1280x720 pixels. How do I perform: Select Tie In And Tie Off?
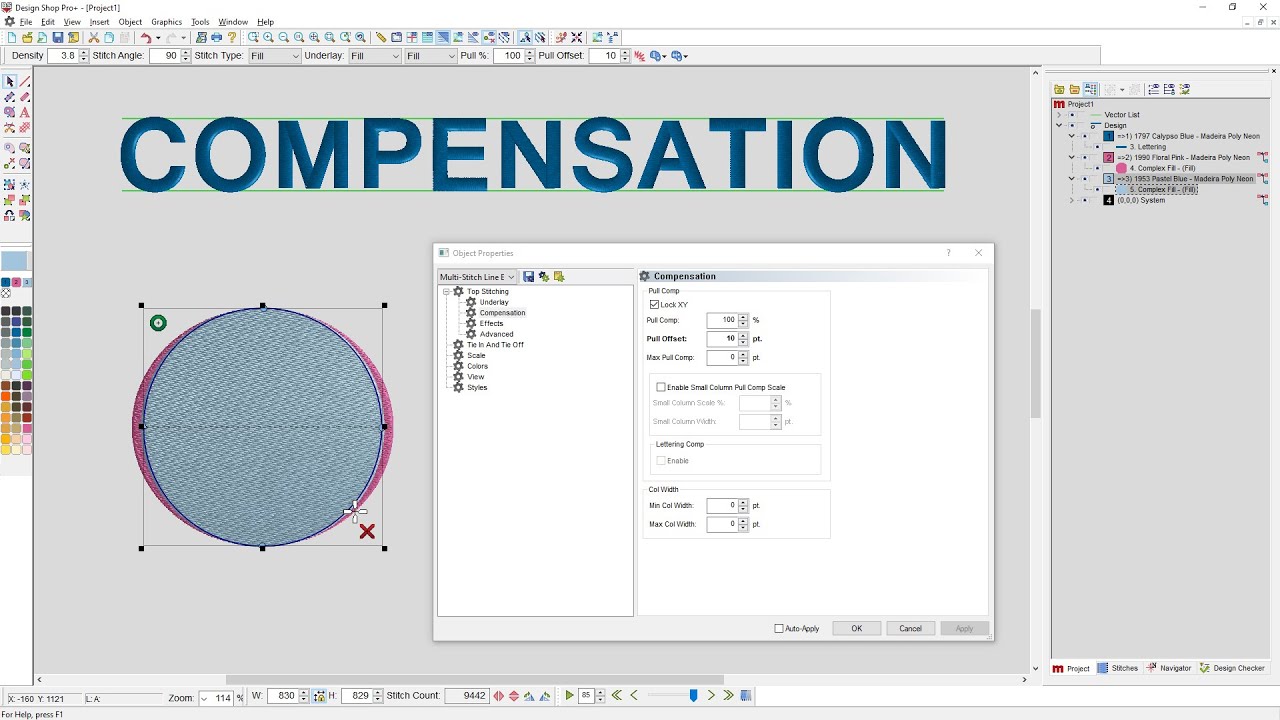click(x=495, y=345)
